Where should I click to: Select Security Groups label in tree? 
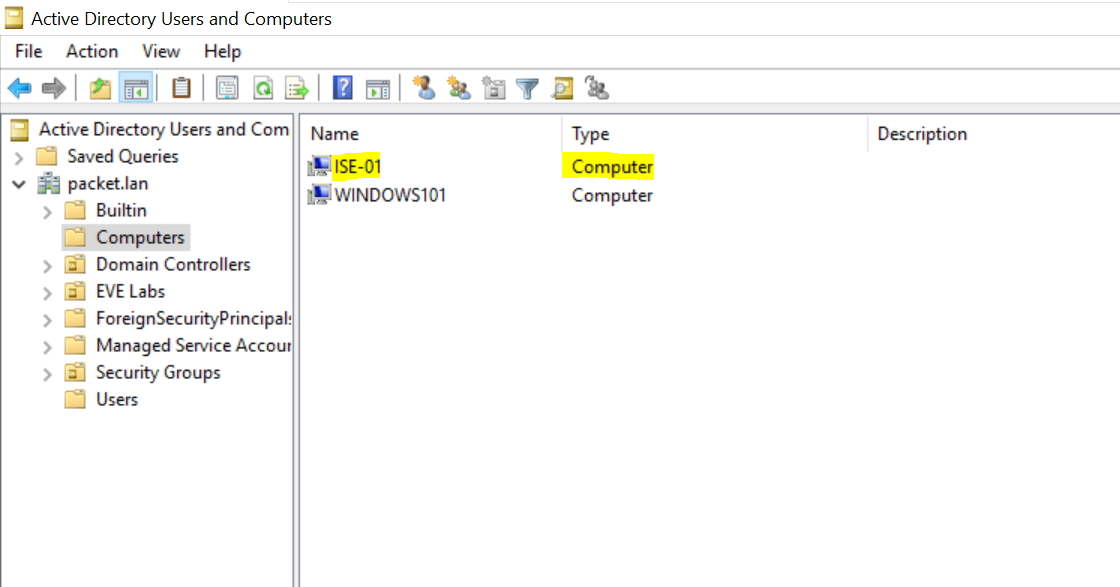159,373
